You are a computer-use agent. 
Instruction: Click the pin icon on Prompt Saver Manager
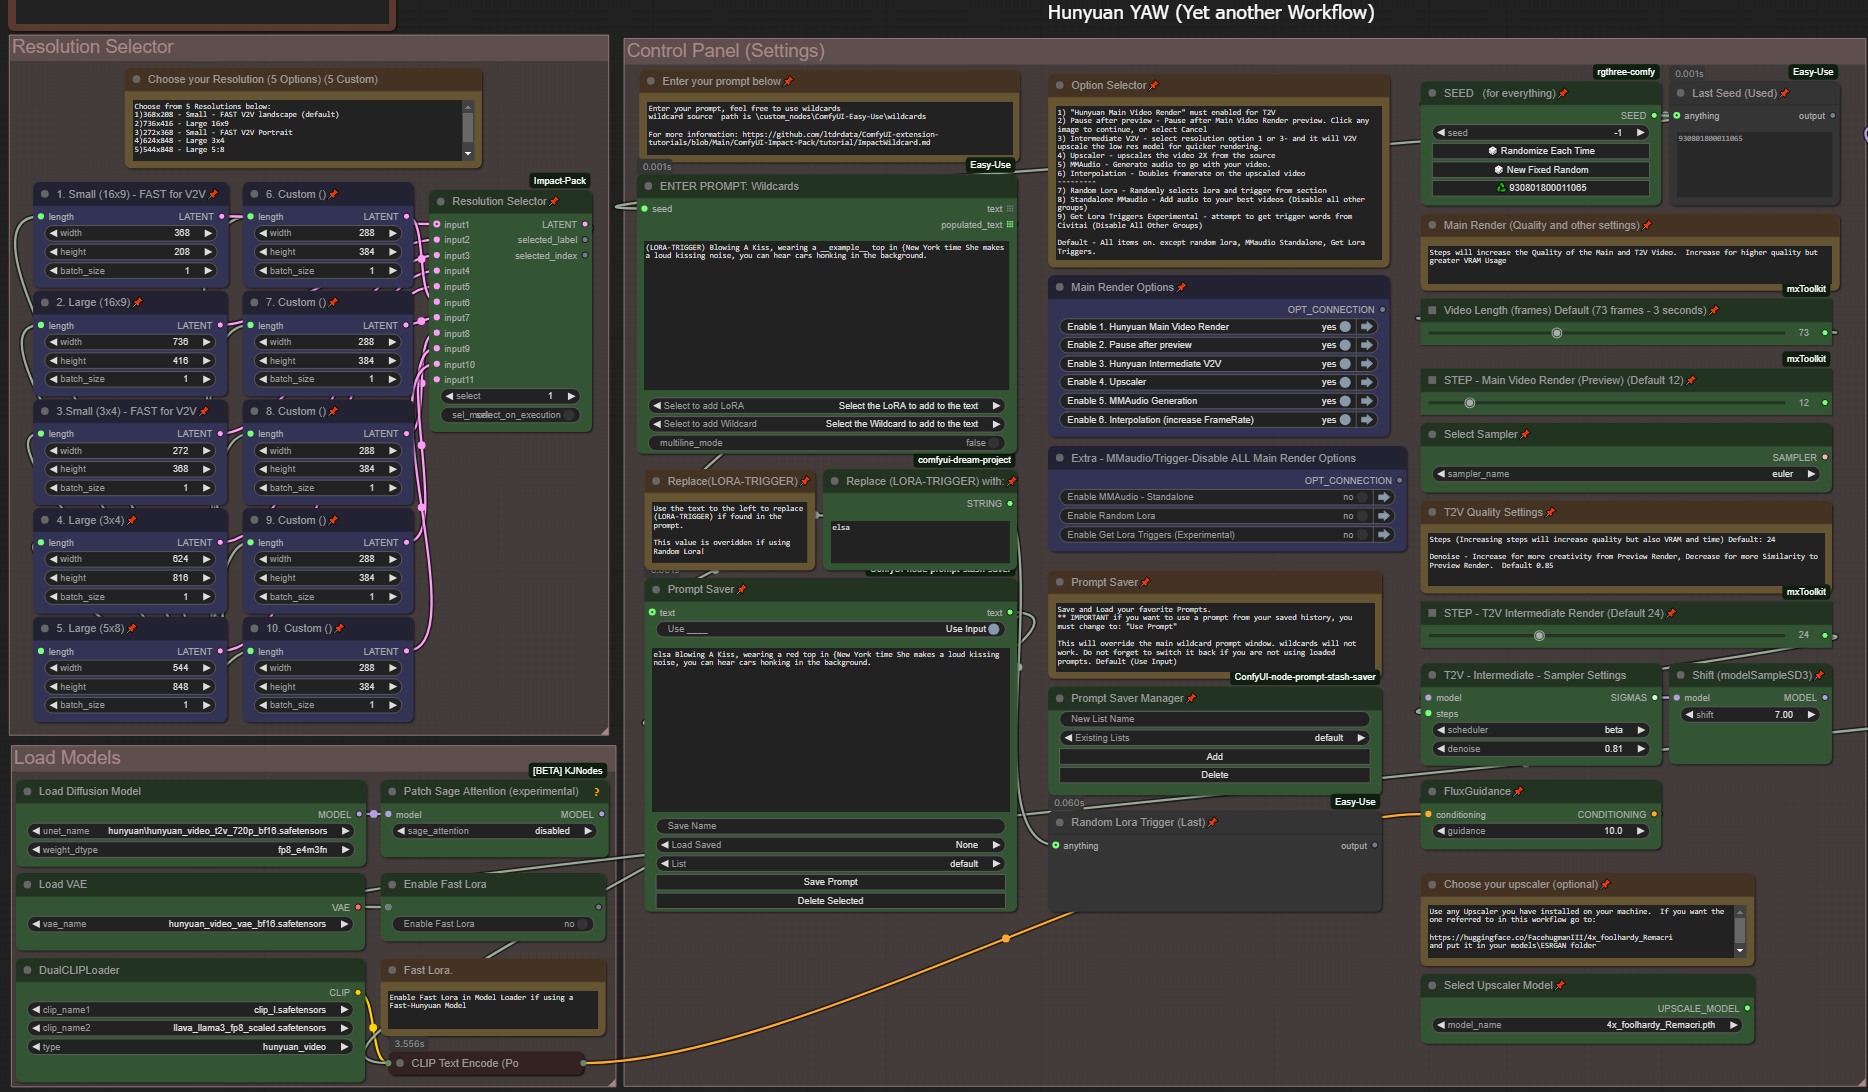pyautogui.click(x=1191, y=699)
